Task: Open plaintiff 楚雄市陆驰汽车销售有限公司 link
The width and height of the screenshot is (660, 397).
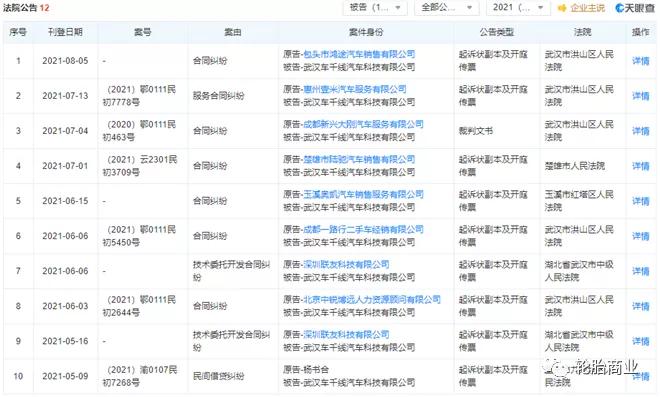Action: [x=359, y=159]
